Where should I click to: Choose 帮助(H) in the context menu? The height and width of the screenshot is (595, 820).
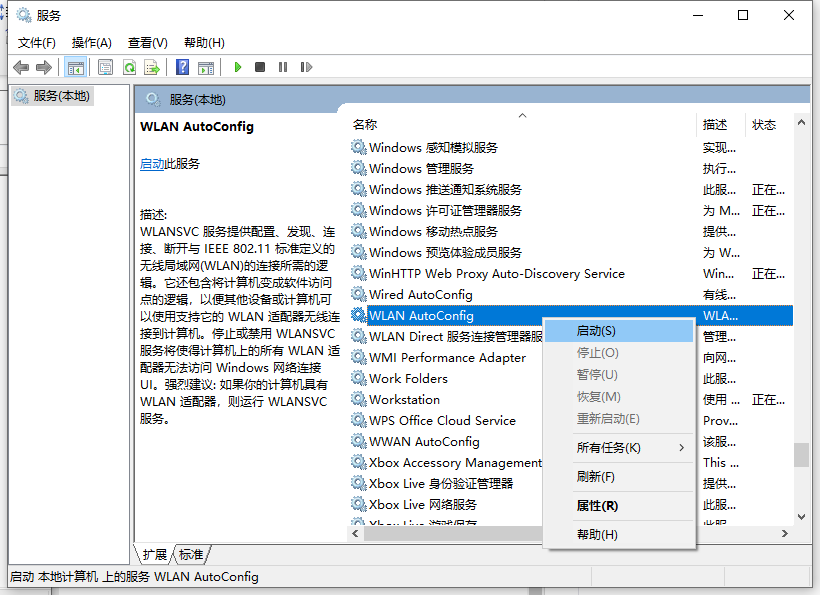[x=619, y=535]
